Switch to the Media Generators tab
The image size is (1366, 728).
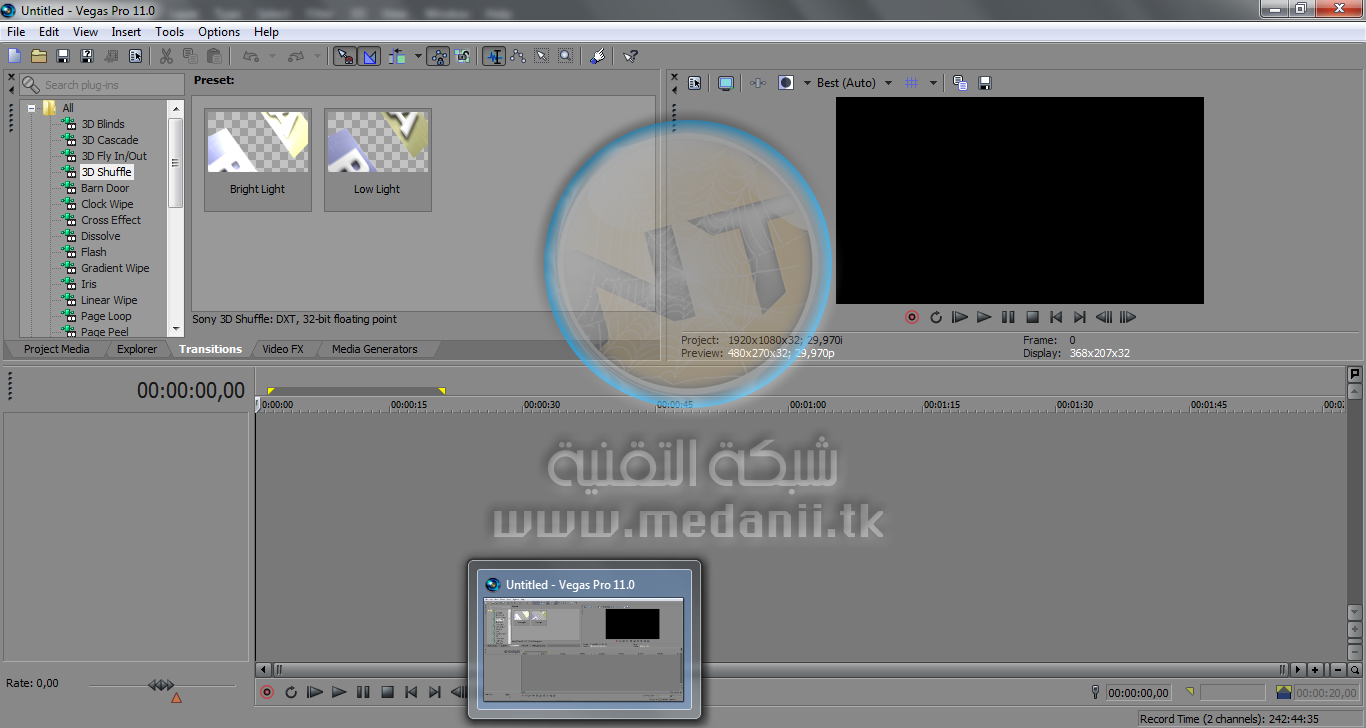click(x=375, y=349)
